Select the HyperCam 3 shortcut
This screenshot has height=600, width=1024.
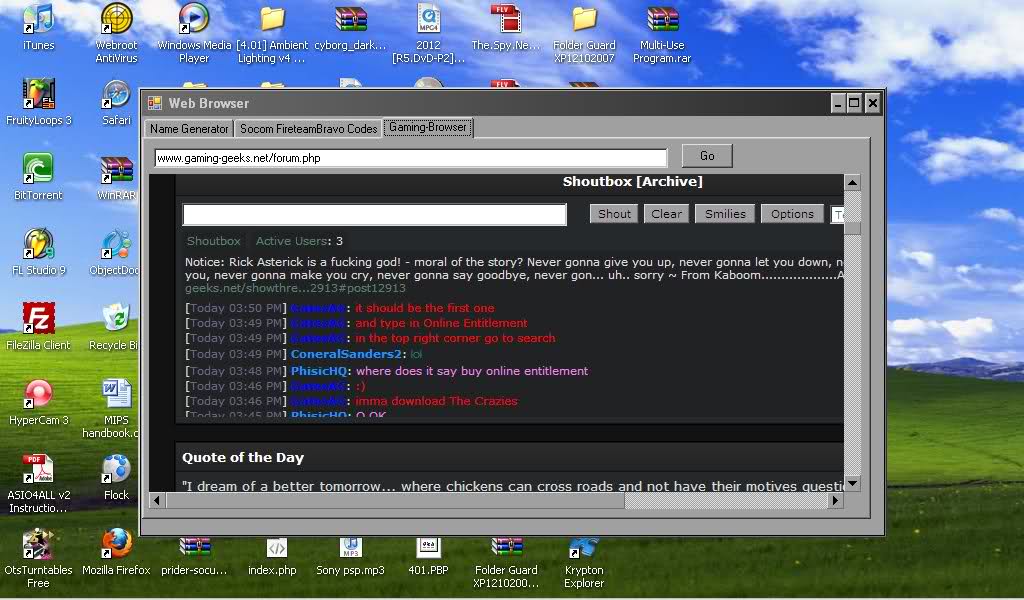point(39,402)
